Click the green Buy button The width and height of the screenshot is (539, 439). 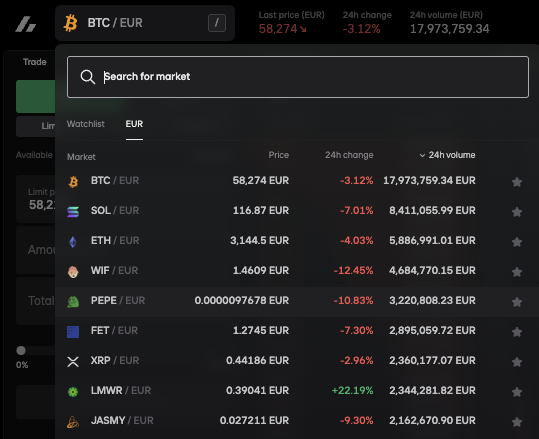35,97
